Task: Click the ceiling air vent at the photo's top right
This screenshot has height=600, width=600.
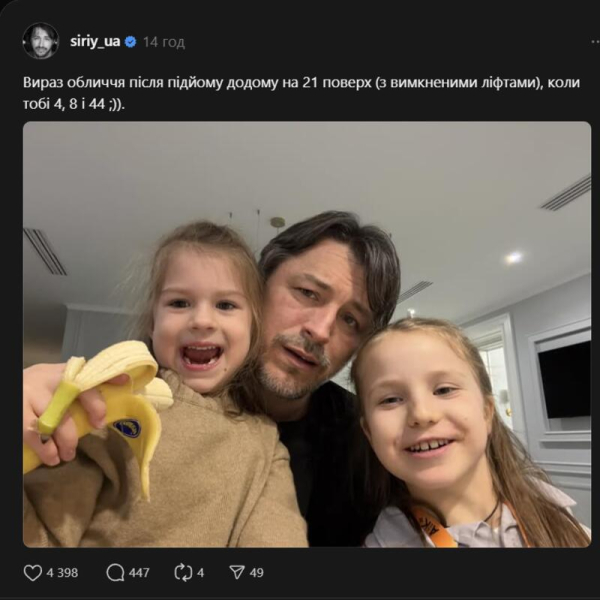Action: pyautogui.click(x=565, y=193)
